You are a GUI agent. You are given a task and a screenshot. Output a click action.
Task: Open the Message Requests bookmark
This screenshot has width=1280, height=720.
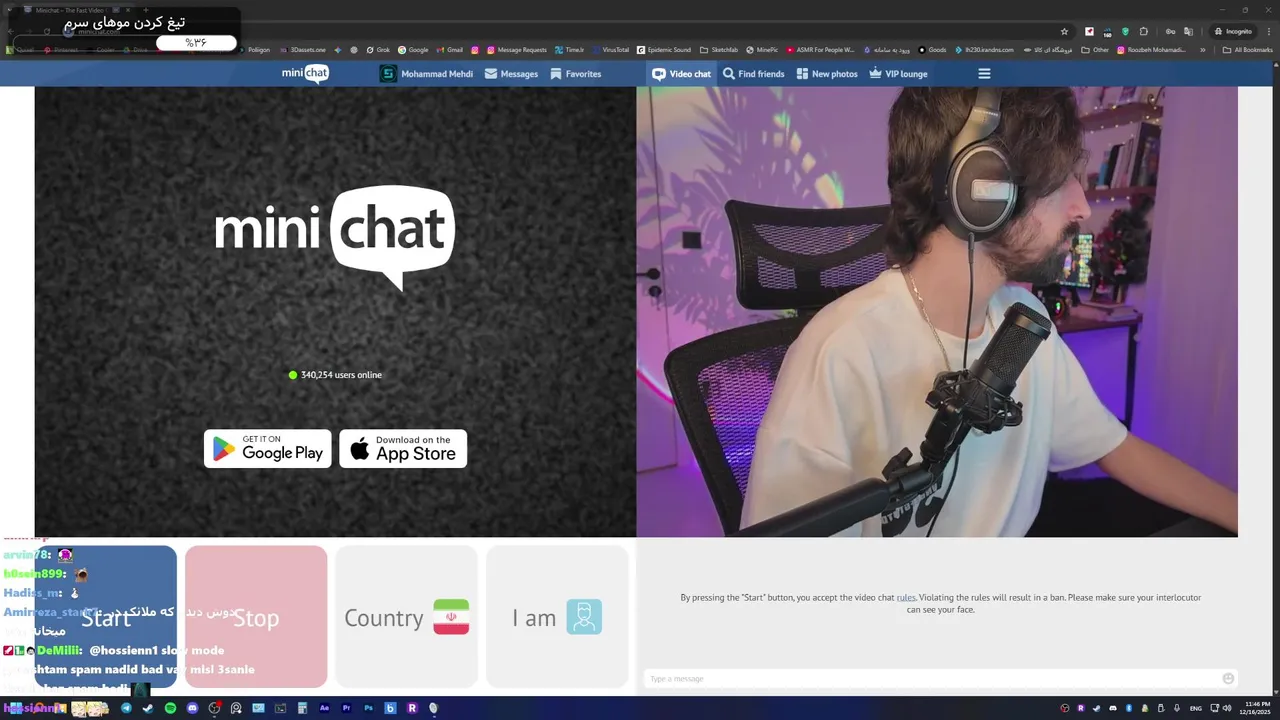516,49
